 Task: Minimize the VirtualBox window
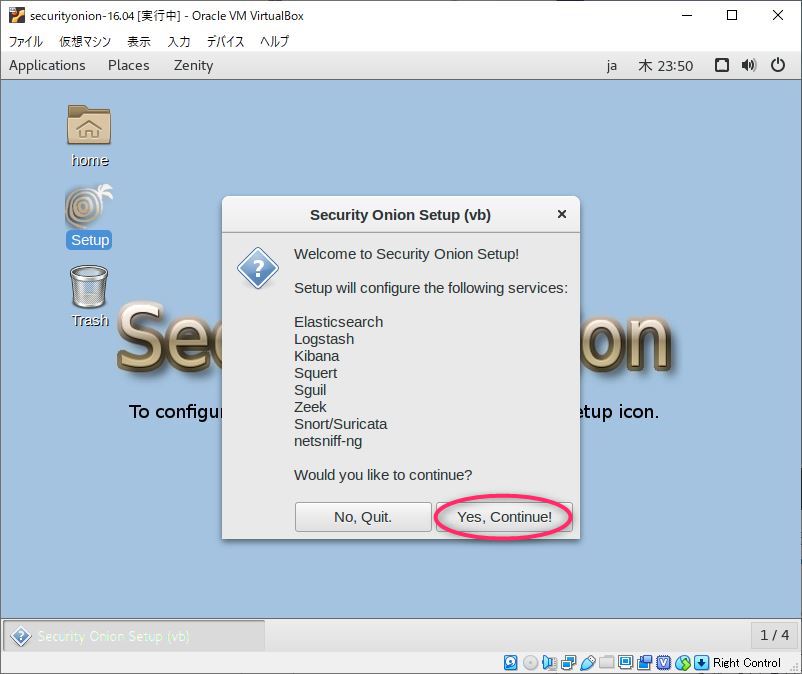pyautogui.click(x=686, y=15)
